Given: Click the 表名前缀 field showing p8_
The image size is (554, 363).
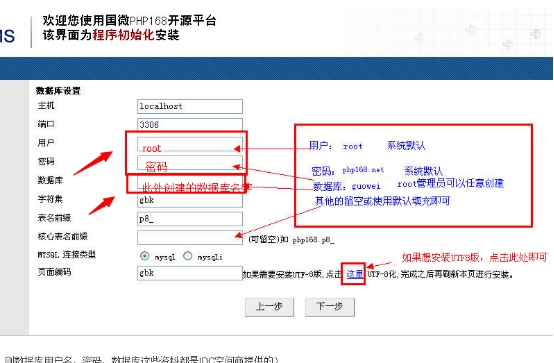Looking at the screenshot, I should (x=190, y=219).
